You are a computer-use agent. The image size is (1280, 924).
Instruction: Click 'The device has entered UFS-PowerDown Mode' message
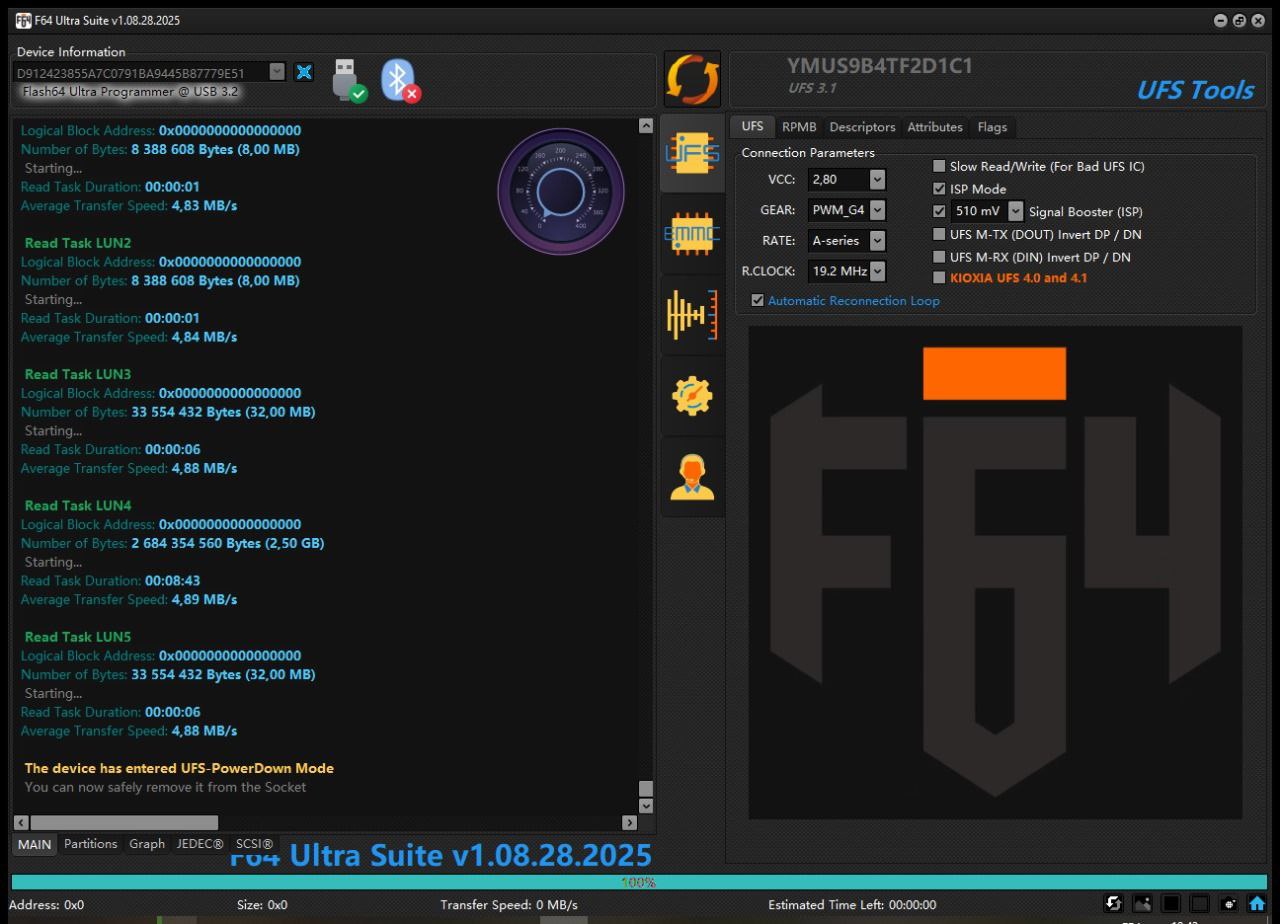tap(179, 768)
